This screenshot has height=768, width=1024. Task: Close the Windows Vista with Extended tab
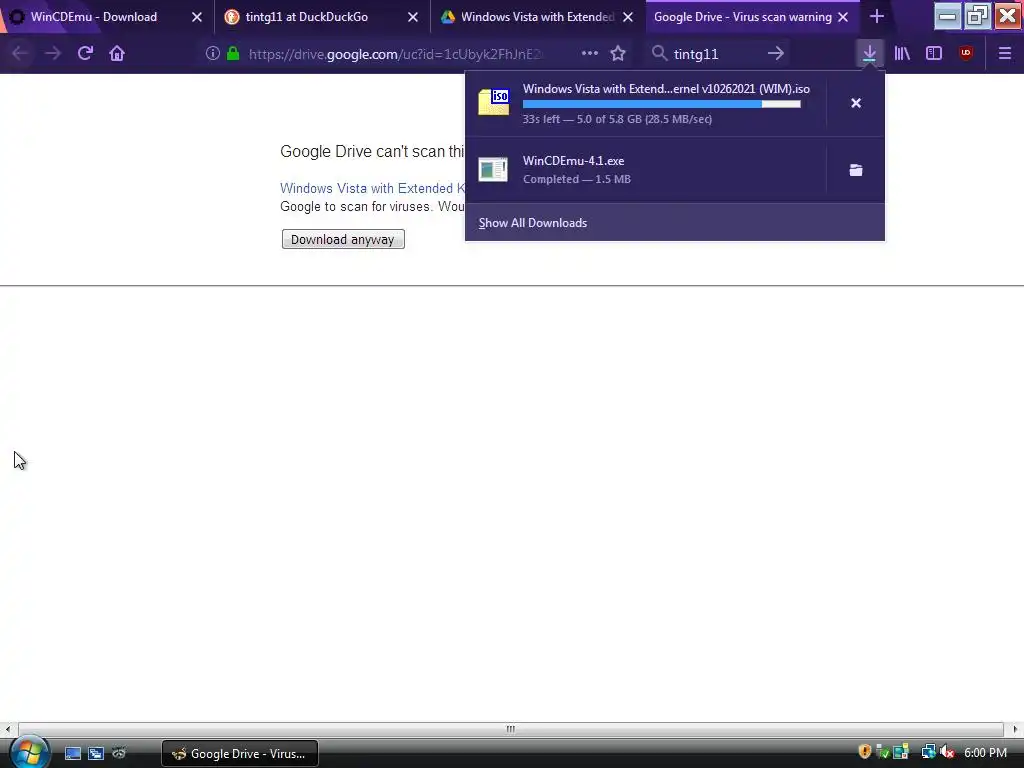coord(628,17)
